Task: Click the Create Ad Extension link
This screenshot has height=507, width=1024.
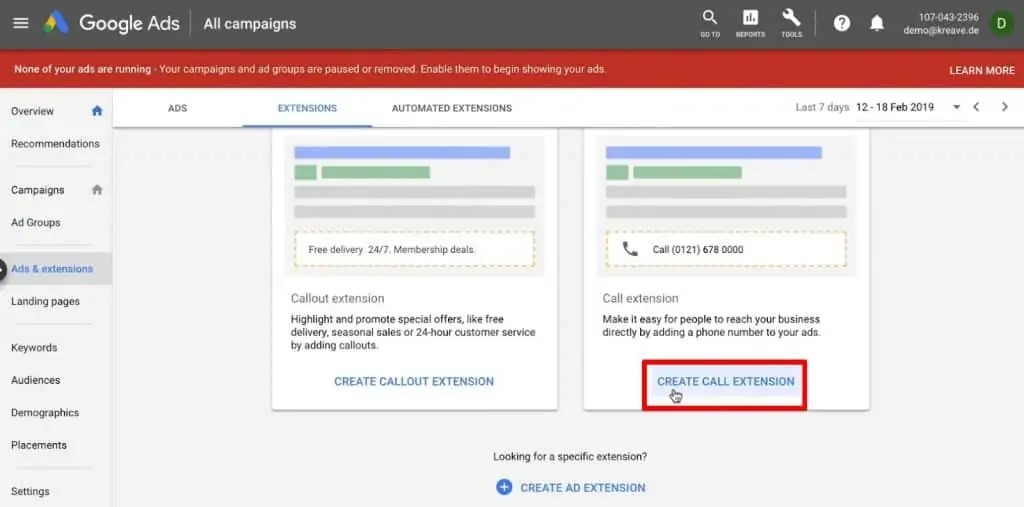Action: click(583, 487)
